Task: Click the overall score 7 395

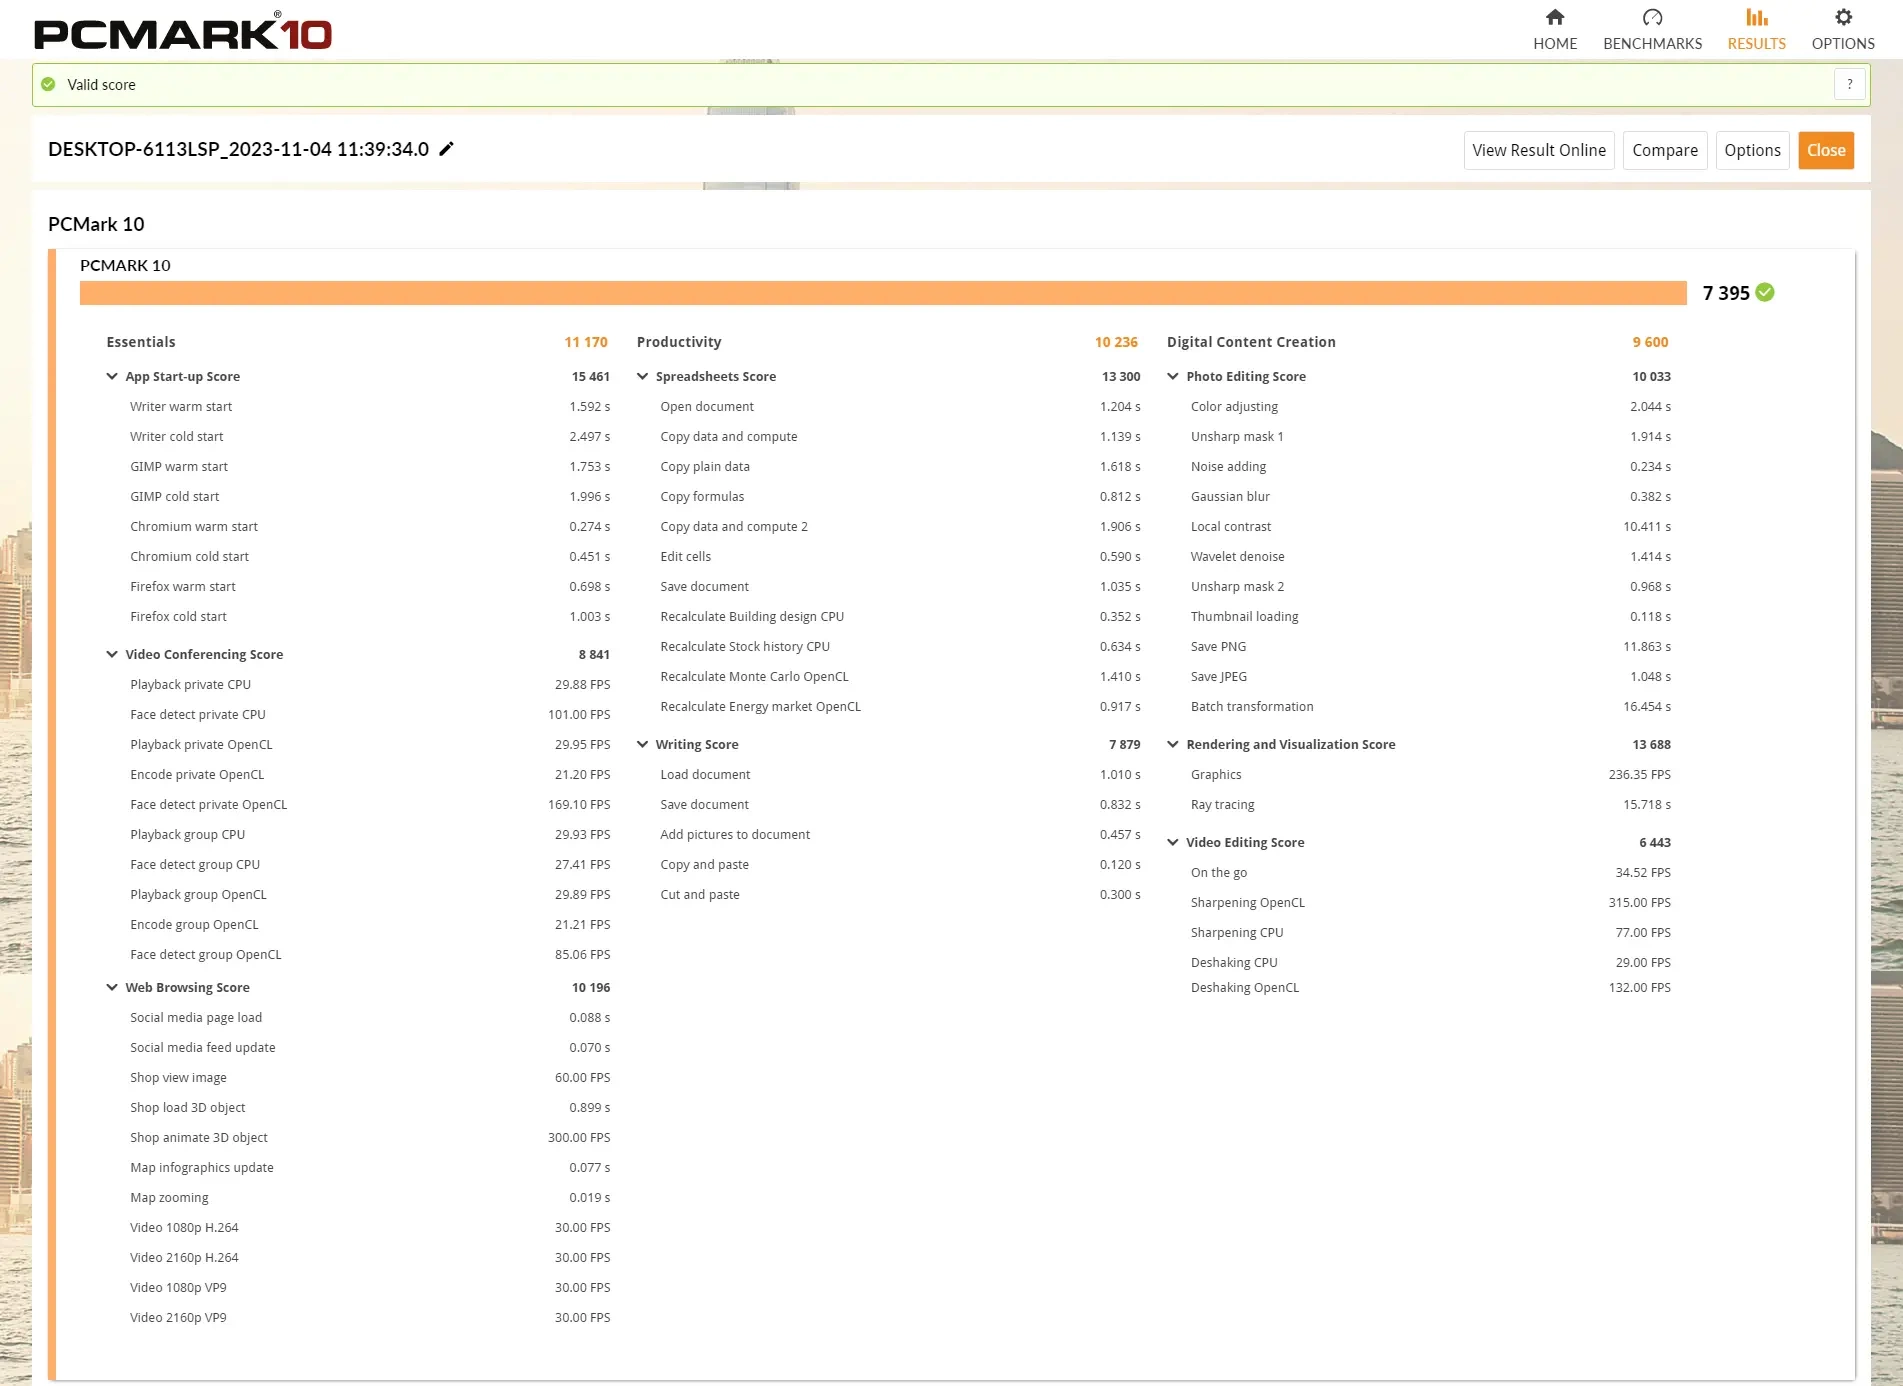Action: [x=1726, y=293]
